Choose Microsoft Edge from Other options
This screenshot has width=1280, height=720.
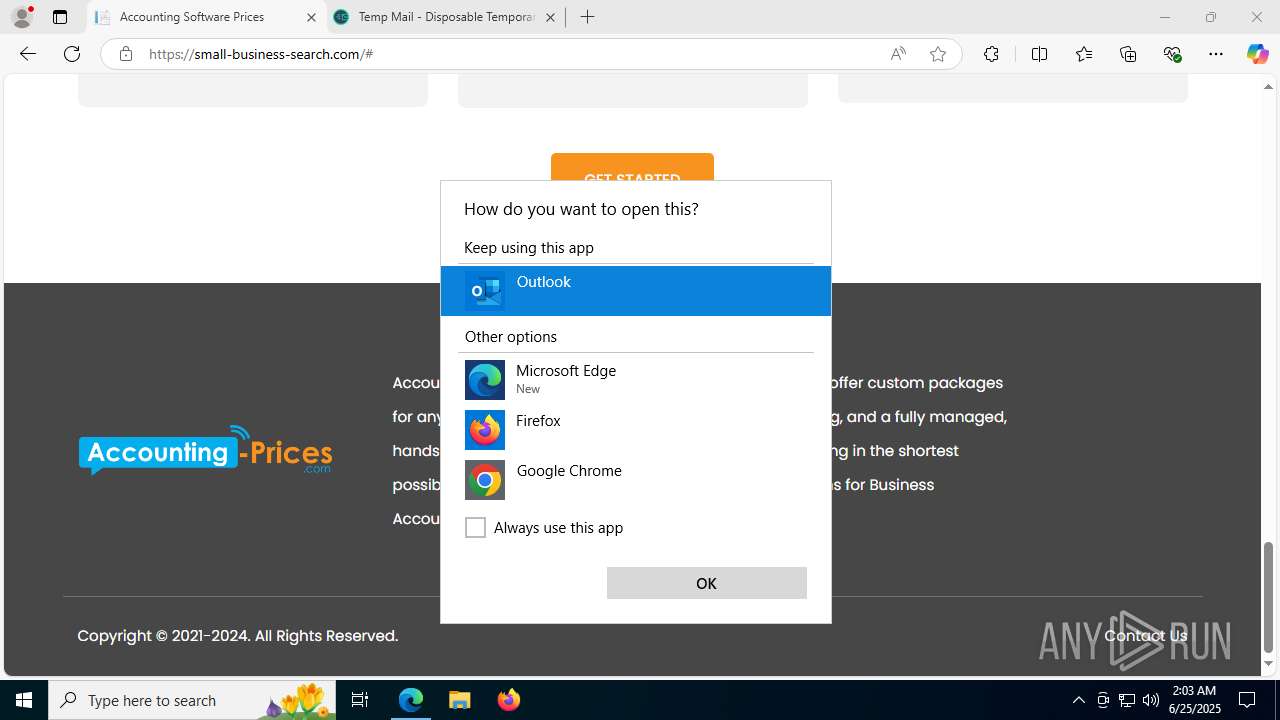tap(636, 380)
